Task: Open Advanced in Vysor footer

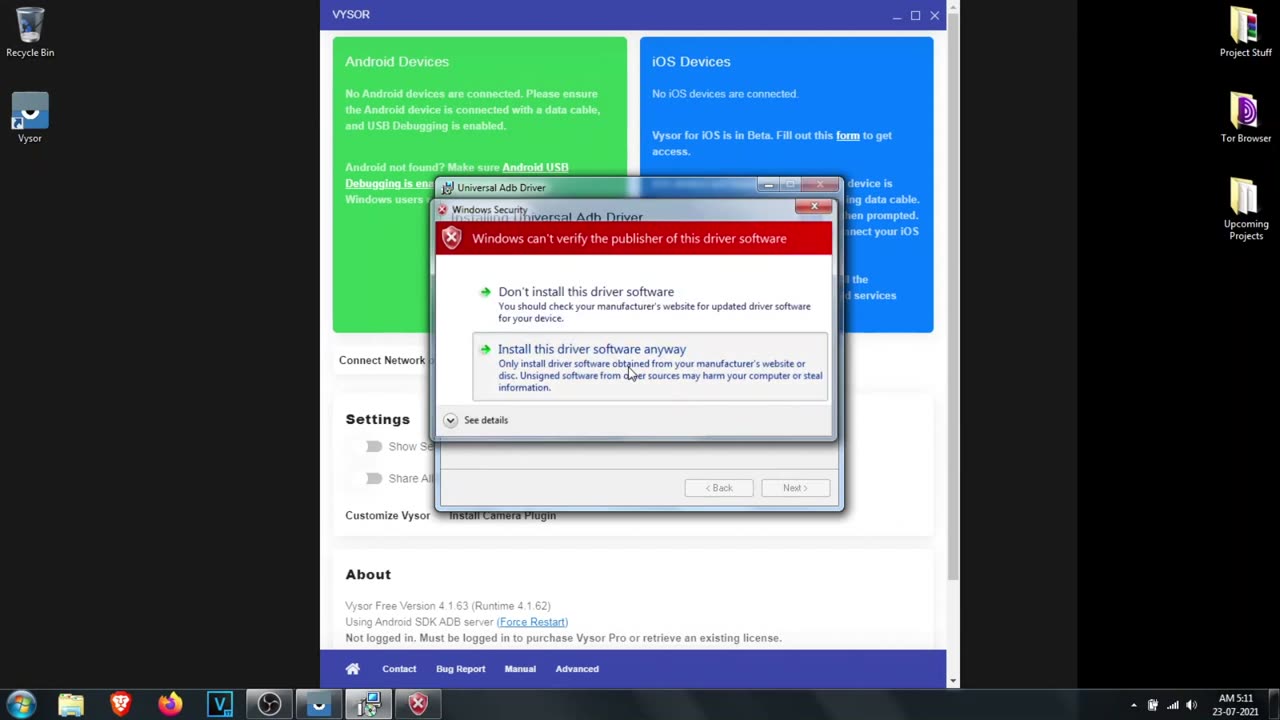Action: click(577, 669)
